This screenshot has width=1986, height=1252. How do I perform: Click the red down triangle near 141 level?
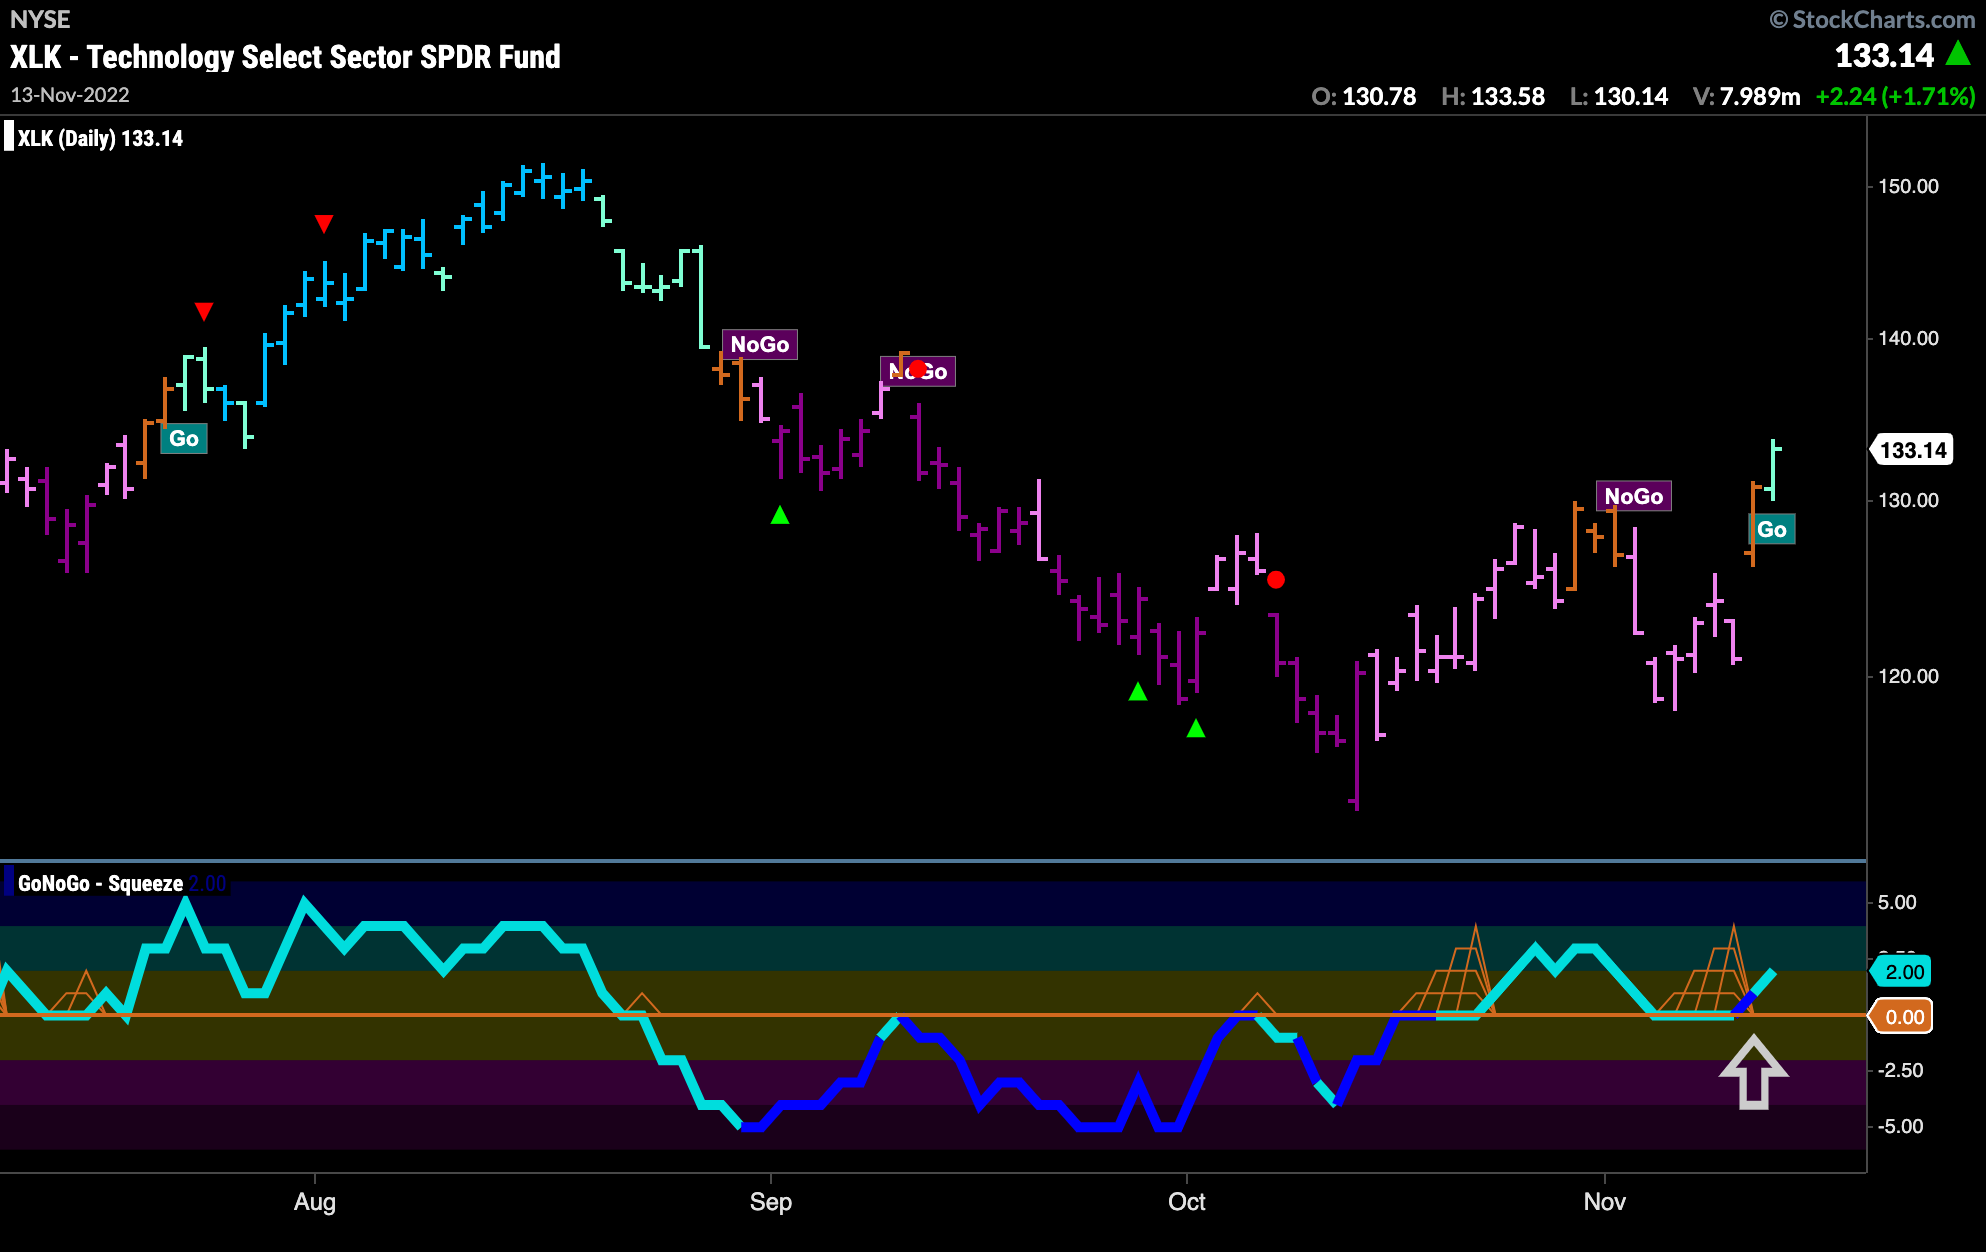tap(204, 311)
